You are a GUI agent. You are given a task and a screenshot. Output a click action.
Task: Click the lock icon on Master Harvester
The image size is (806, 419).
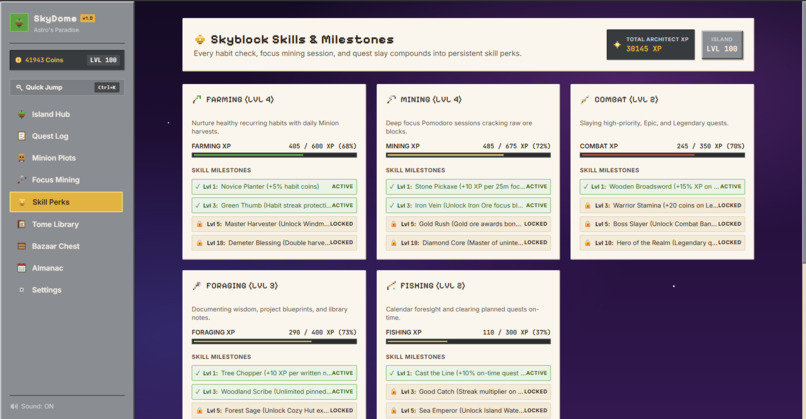199,224
